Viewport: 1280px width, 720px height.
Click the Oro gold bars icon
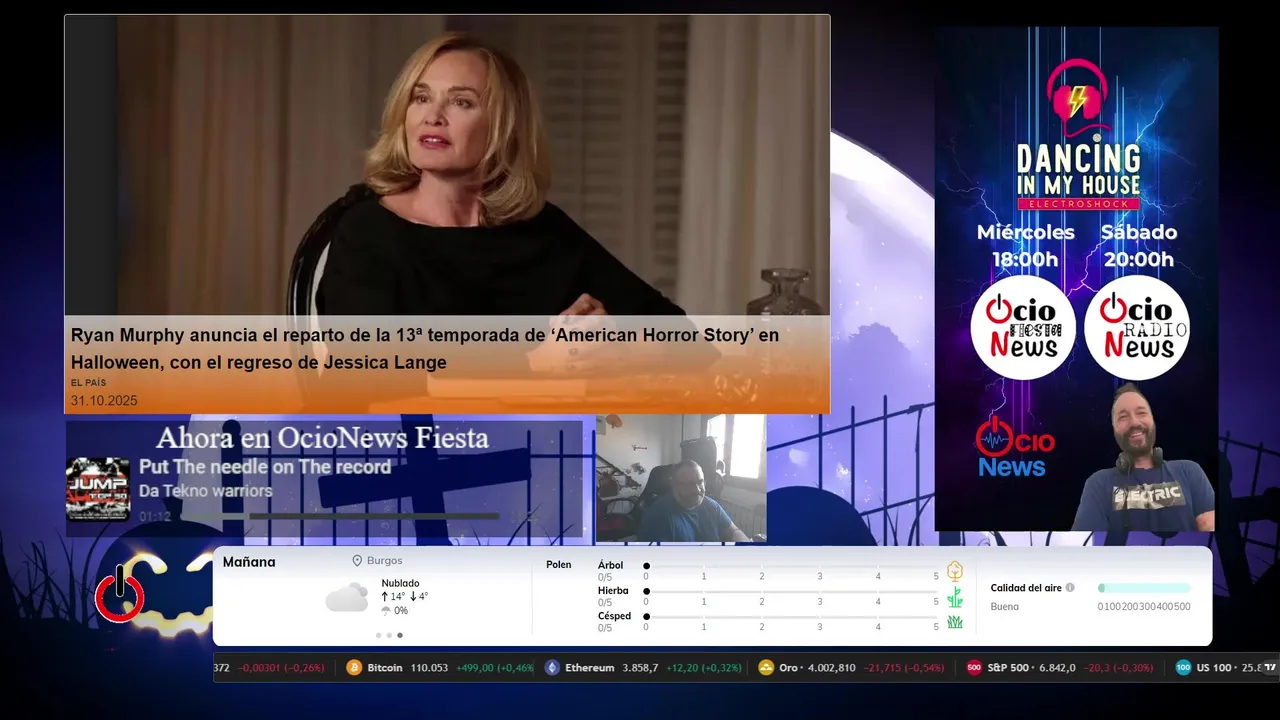tap(766, 668)
